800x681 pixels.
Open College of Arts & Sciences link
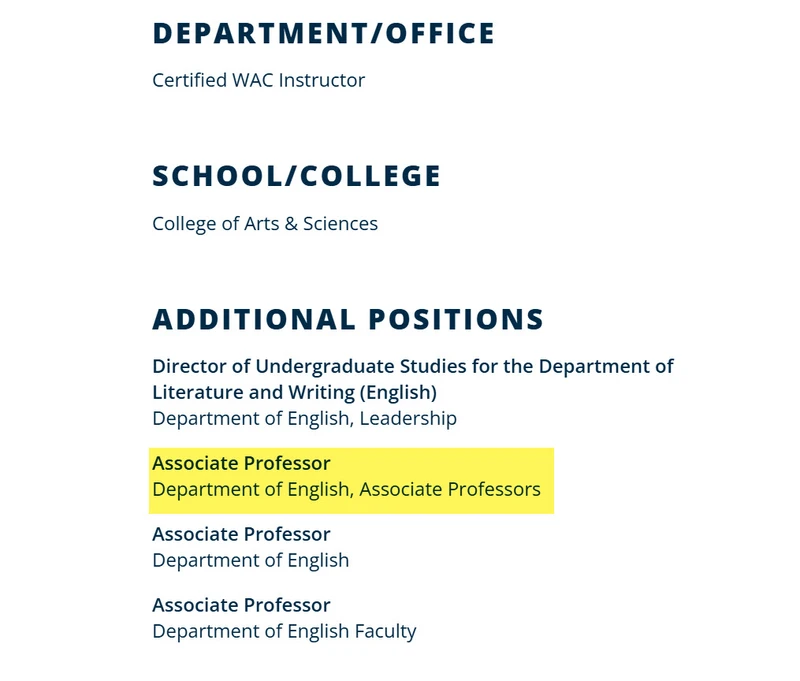click(265, 224)
